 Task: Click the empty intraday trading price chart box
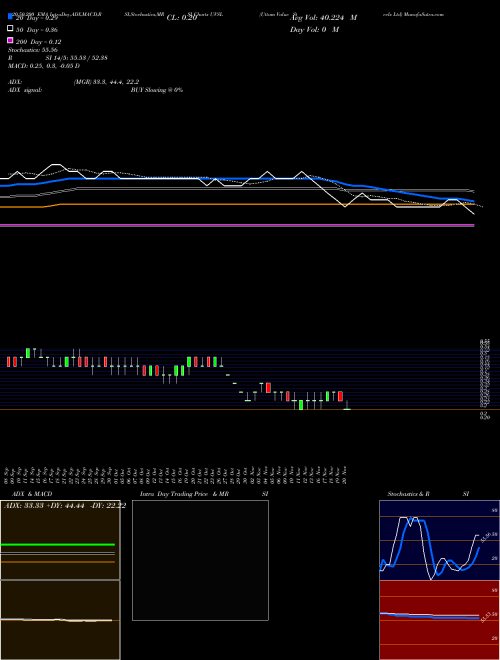[200, 560]
